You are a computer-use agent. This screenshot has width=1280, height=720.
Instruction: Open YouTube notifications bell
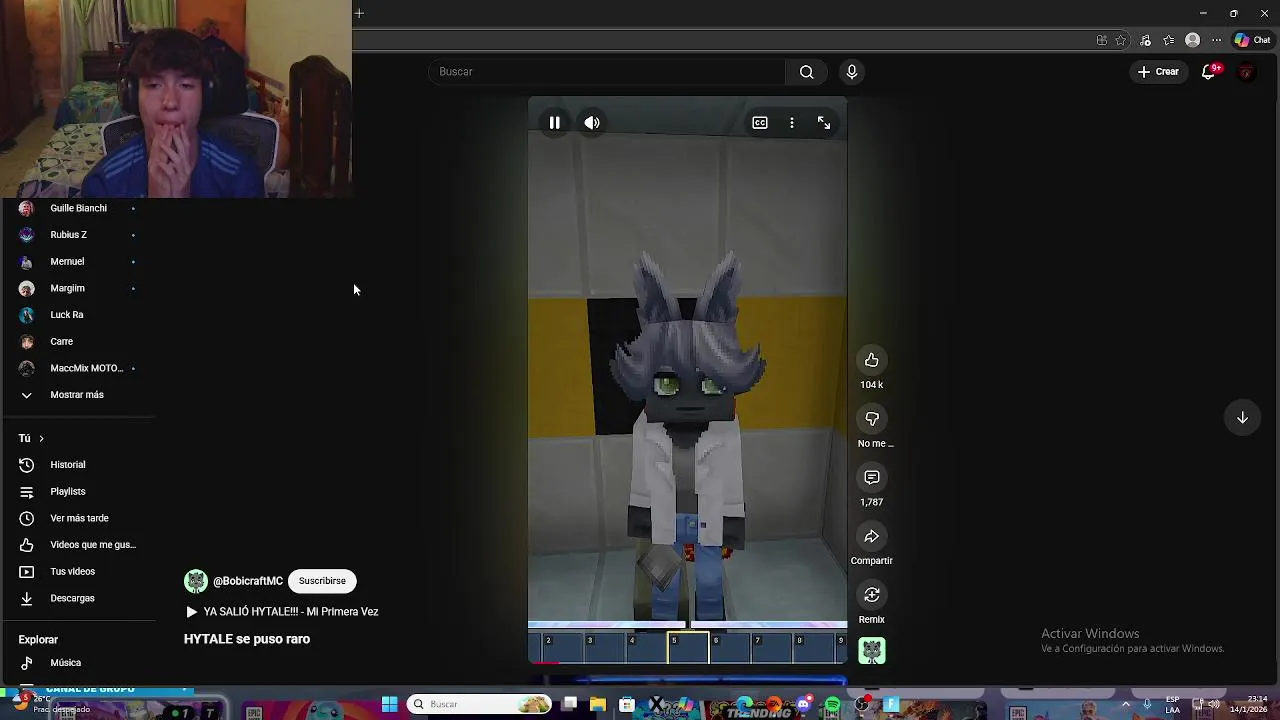click(1208, 72)
